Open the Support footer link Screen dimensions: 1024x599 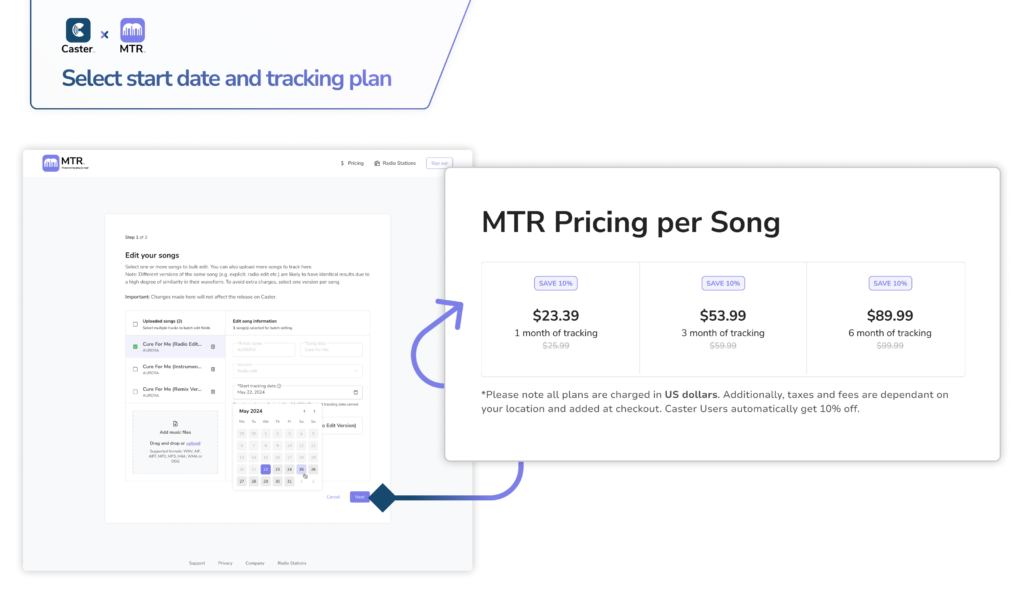pos(197,563)
